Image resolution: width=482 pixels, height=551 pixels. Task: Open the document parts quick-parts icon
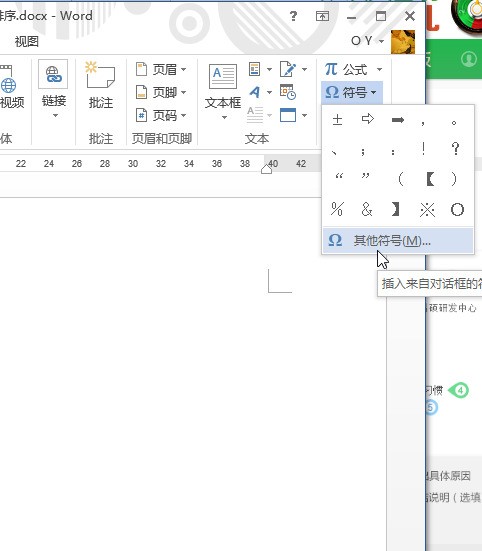click(x=254, y=69)
